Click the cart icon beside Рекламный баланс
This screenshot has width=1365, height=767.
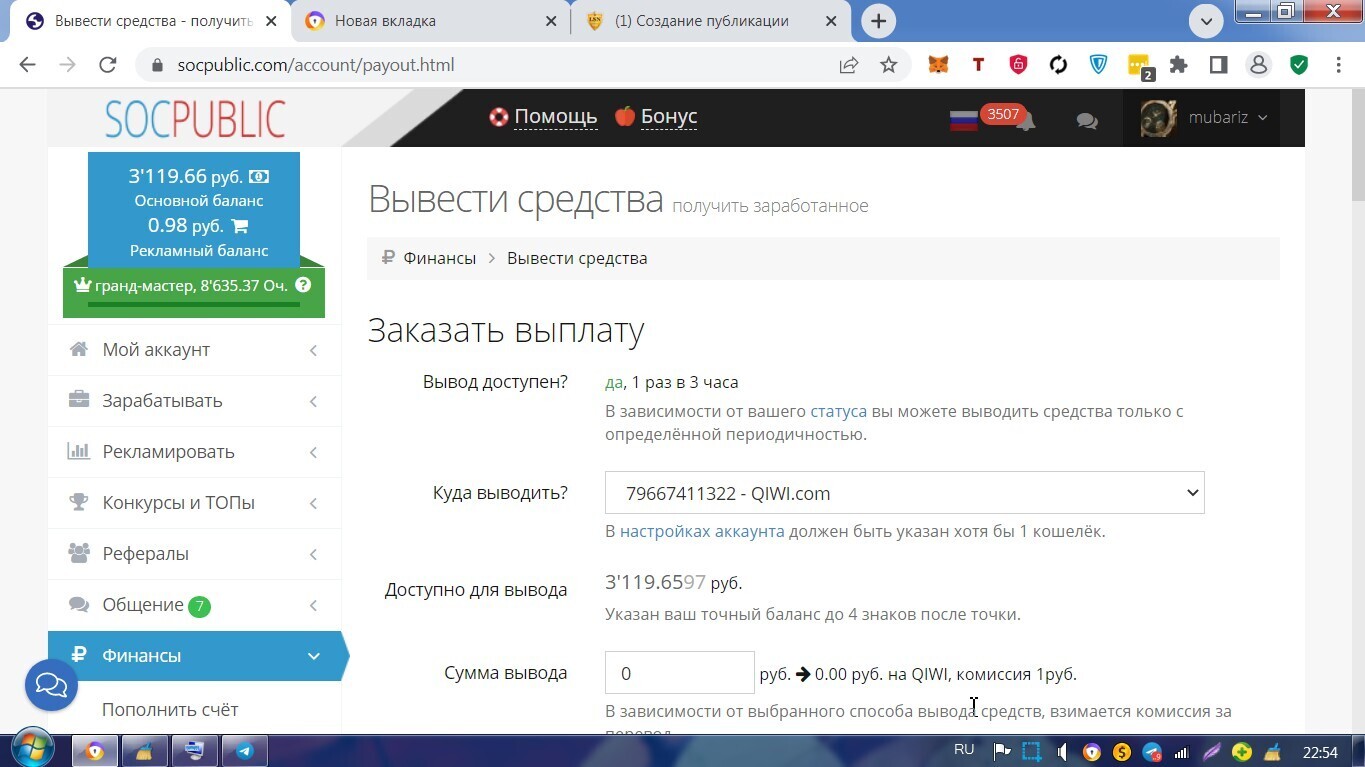[238, 226]
